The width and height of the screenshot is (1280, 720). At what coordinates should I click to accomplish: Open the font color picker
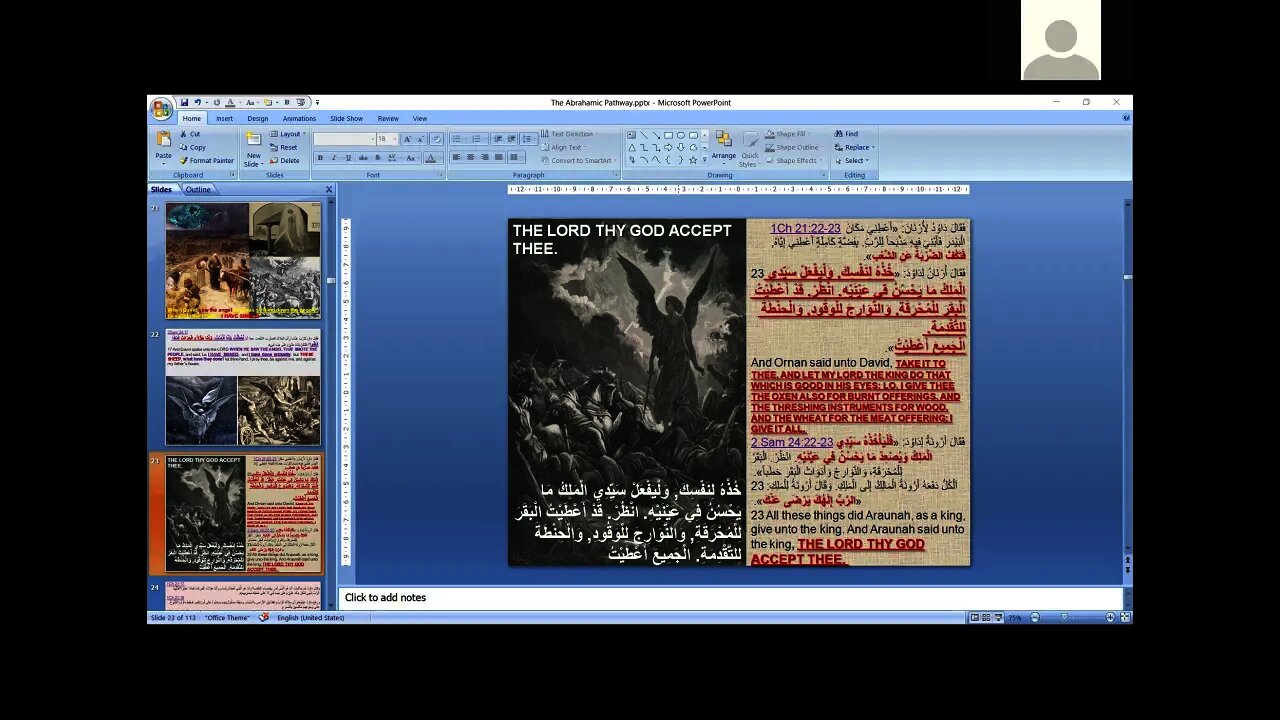tap(431, 157)
